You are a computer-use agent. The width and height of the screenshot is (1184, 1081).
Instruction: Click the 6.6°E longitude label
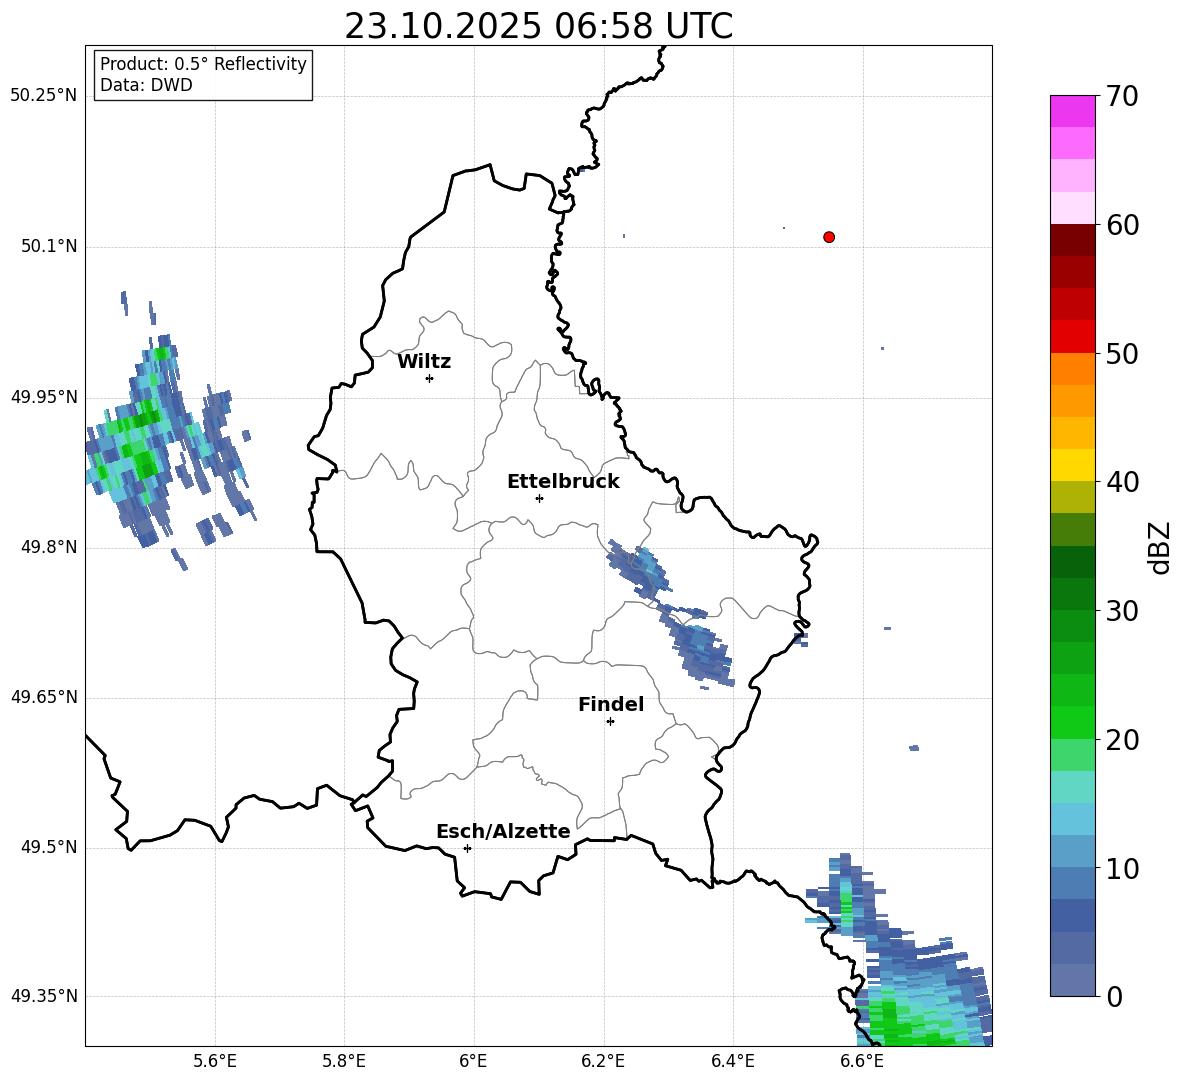[862, 1061]
